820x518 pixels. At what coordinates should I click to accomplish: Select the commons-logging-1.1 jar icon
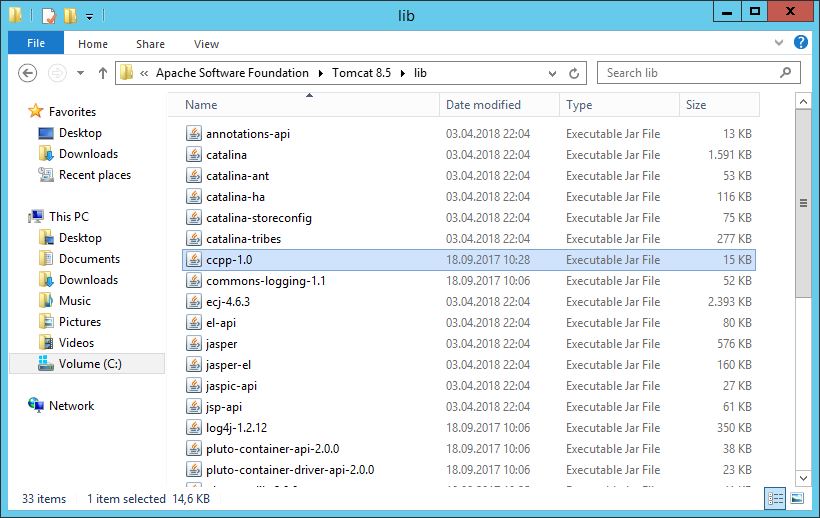[x=193, y=281]
